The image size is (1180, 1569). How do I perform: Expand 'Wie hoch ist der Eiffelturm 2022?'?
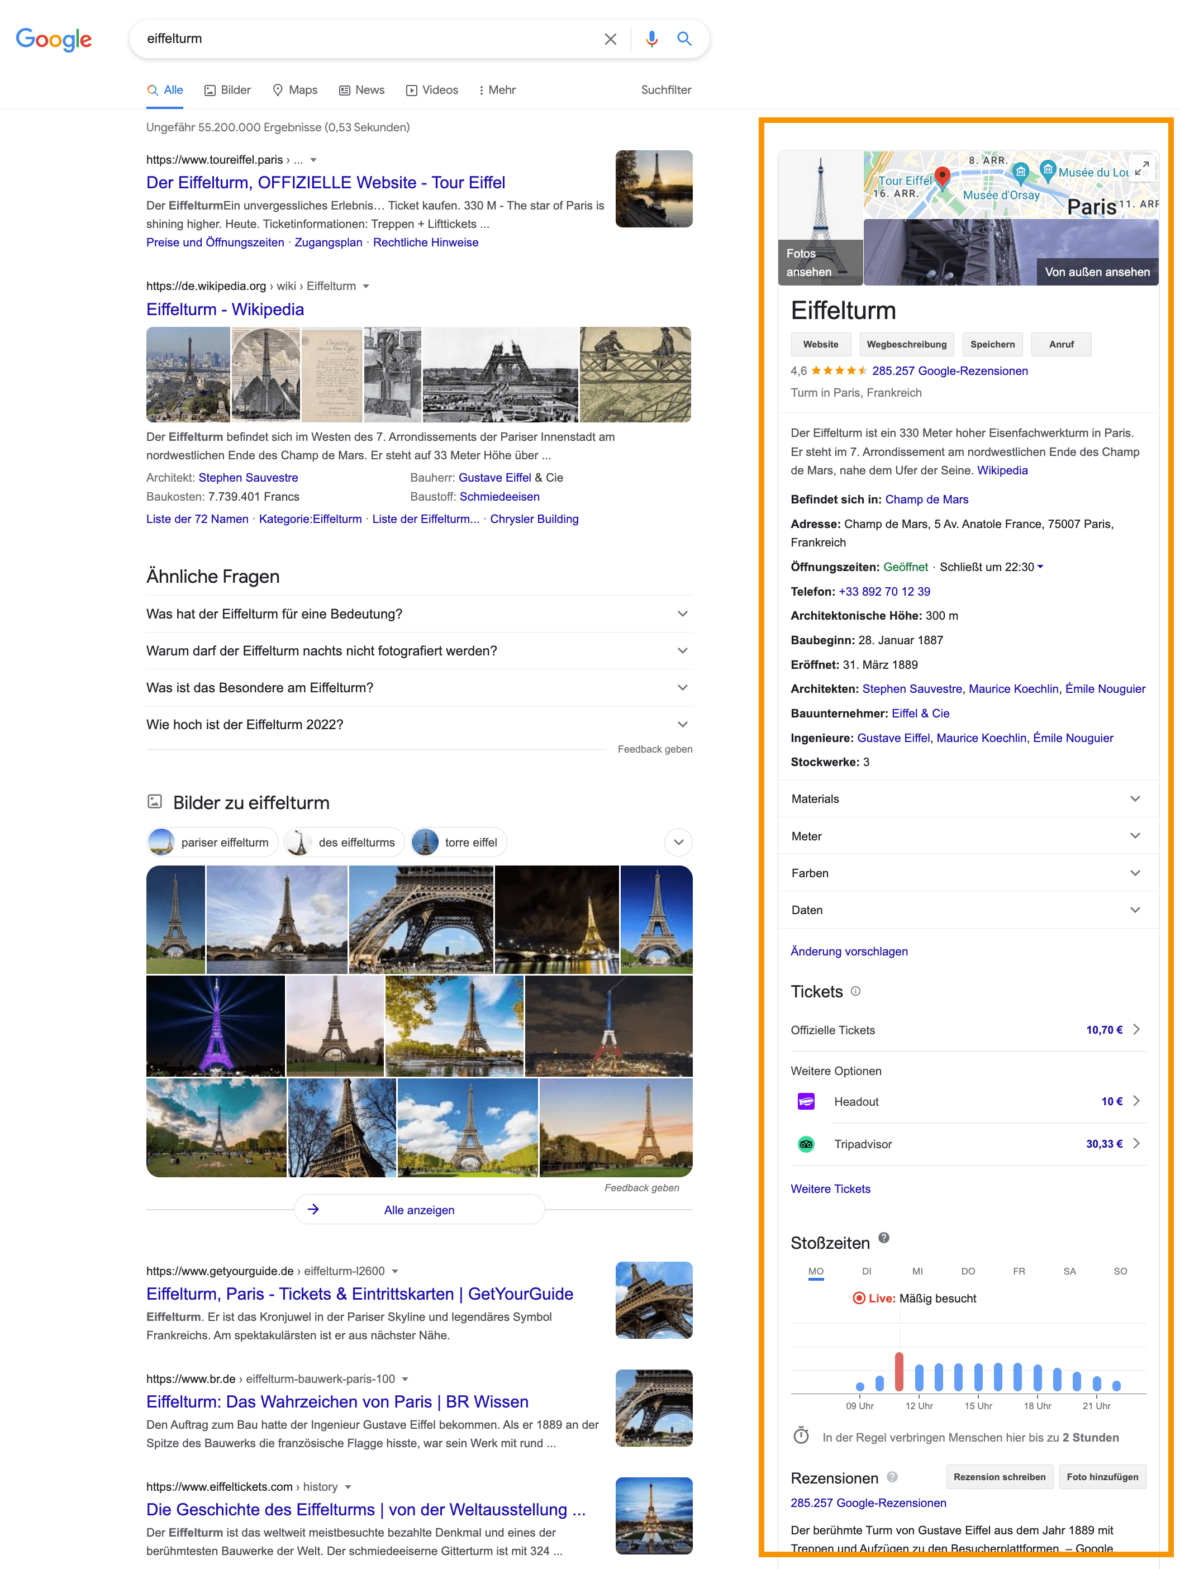tap(419, 725)
